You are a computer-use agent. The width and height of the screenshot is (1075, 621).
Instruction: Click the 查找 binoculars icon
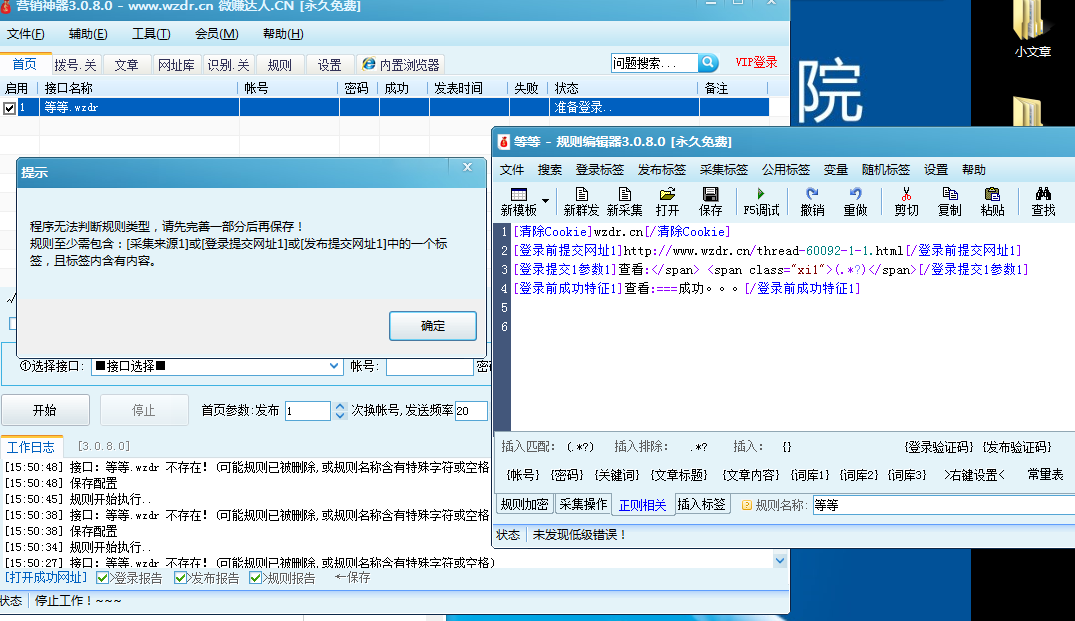point(1043,201)
